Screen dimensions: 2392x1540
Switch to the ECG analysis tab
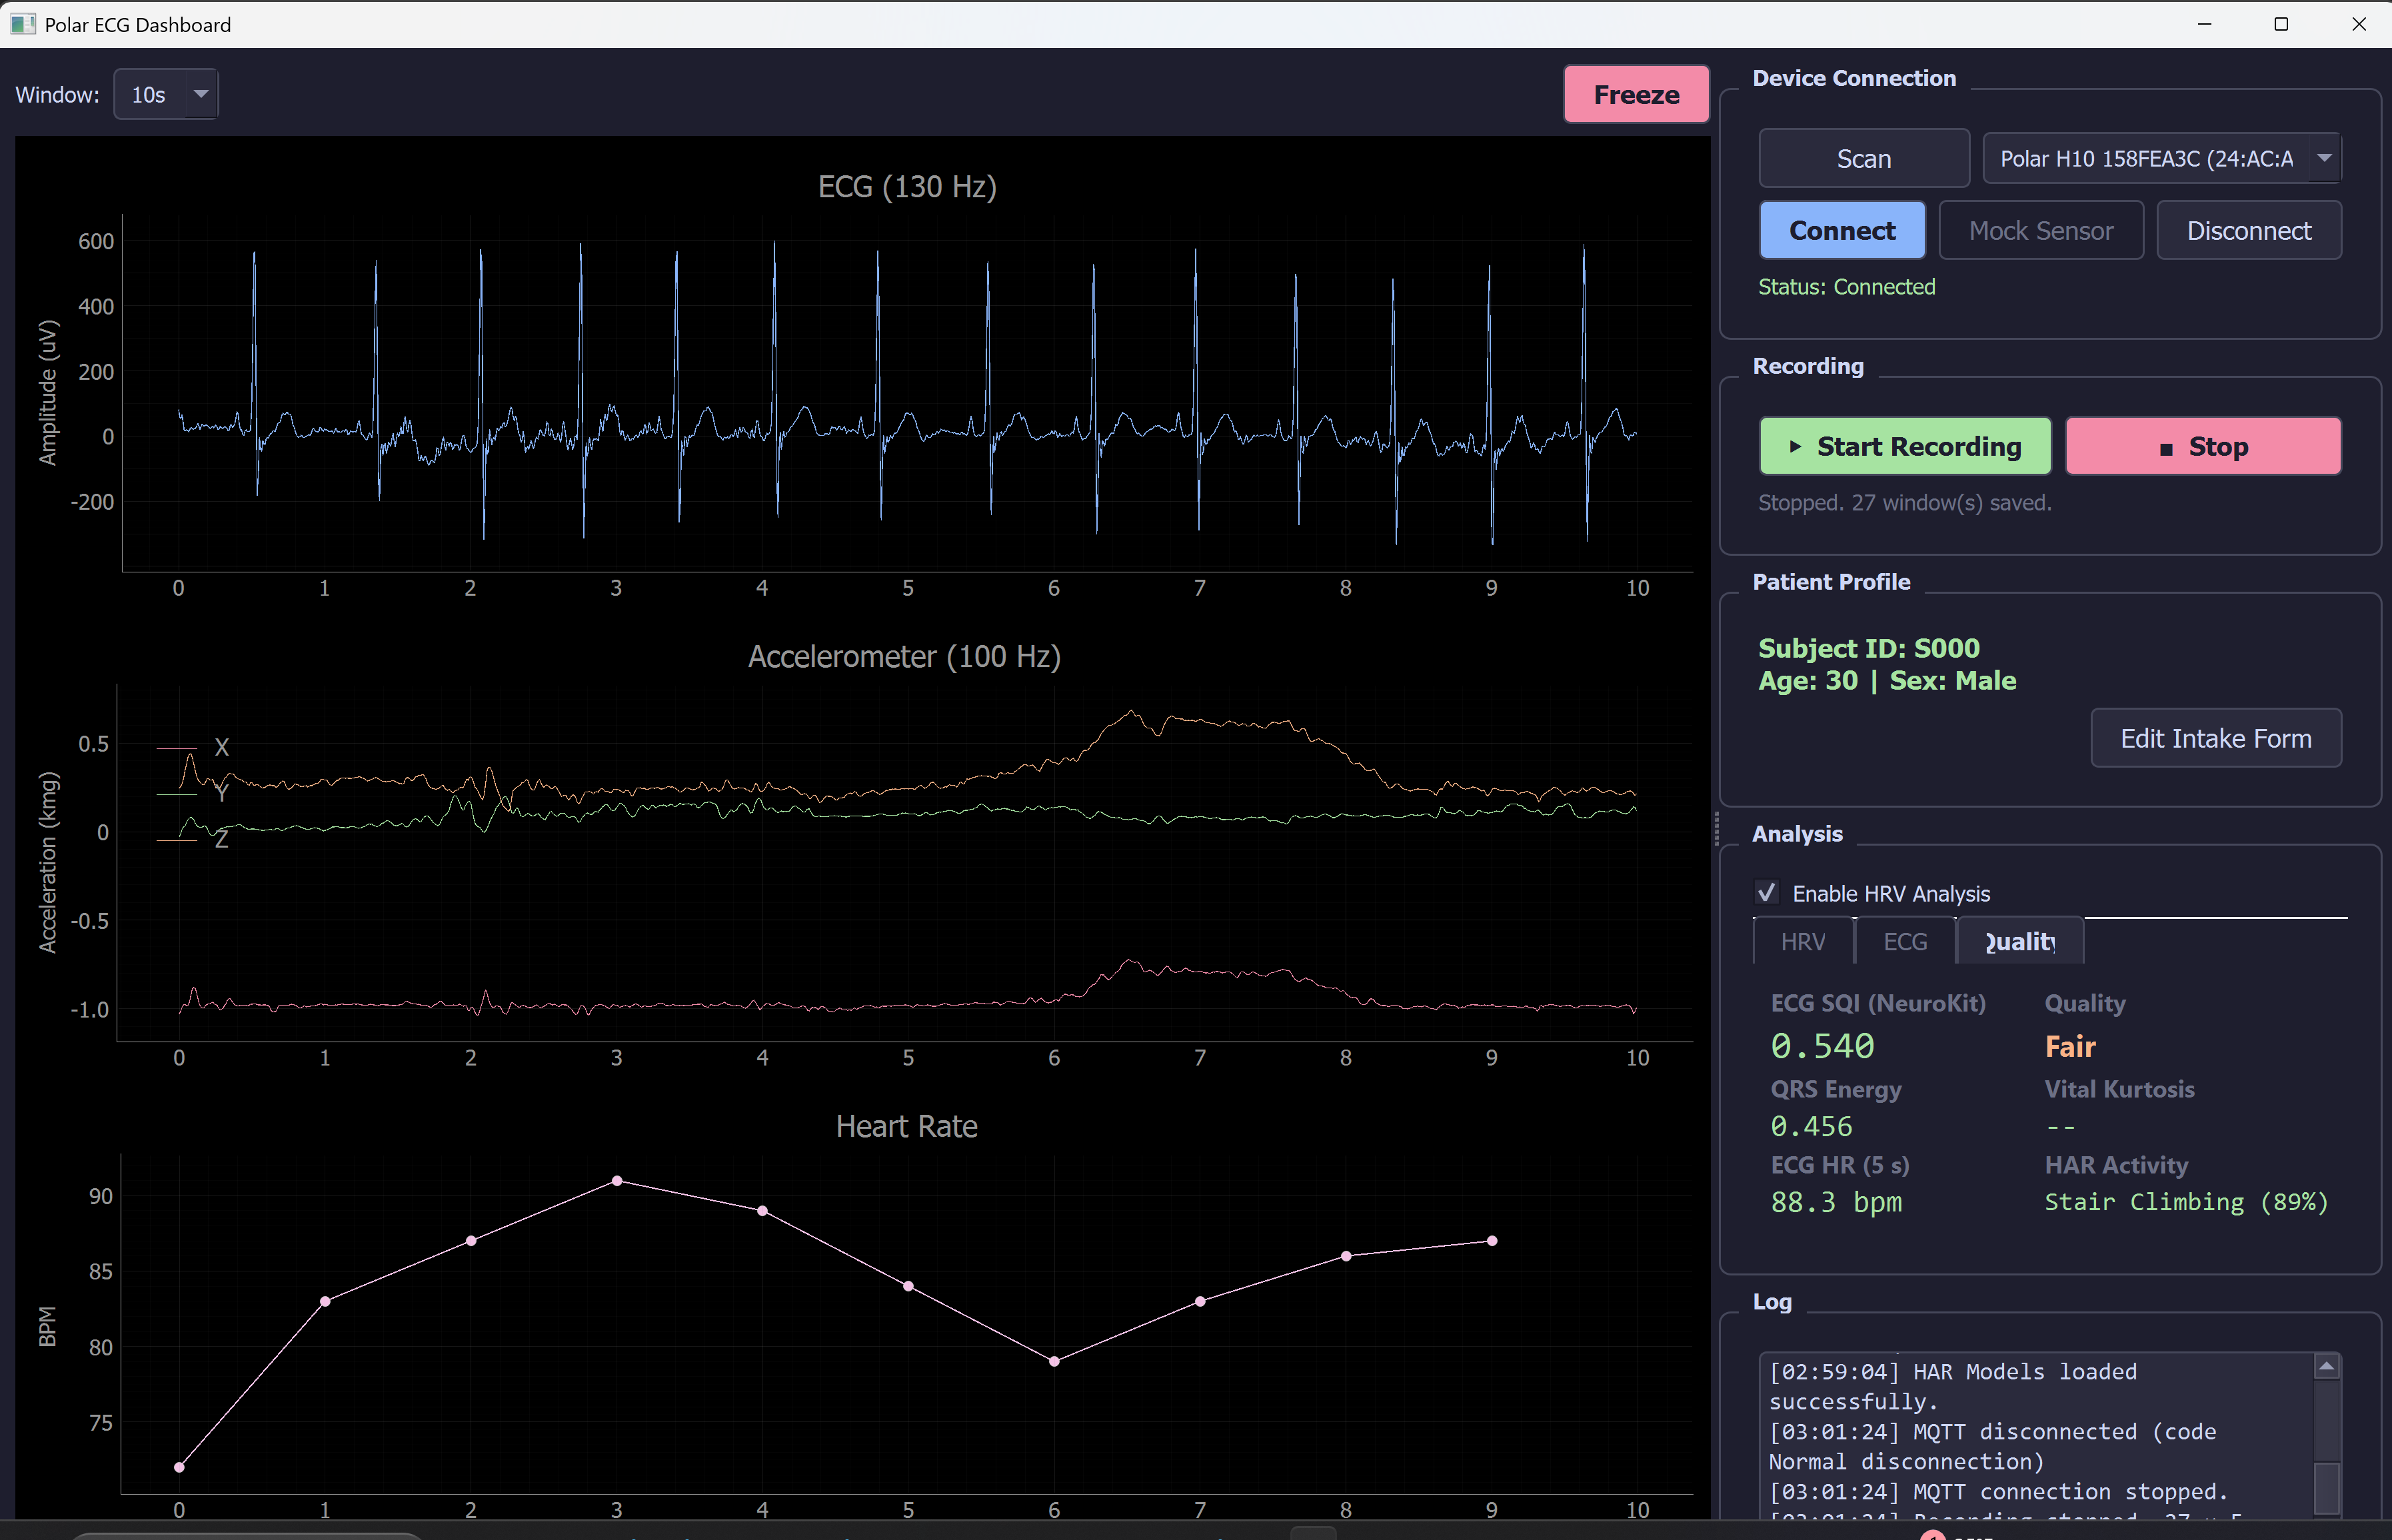point(1905,942)
